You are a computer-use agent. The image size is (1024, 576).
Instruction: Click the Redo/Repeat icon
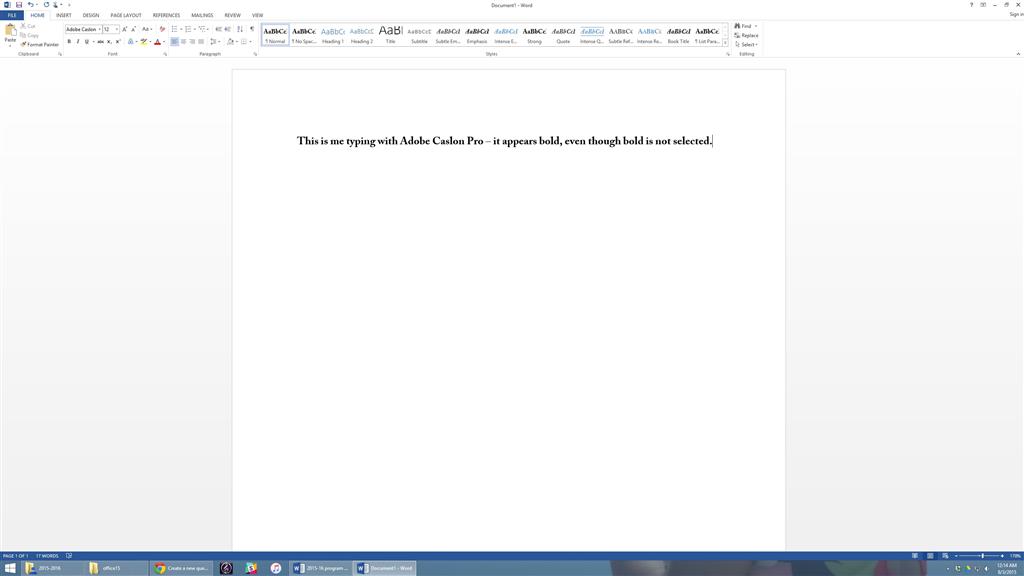tap(46, 5)
